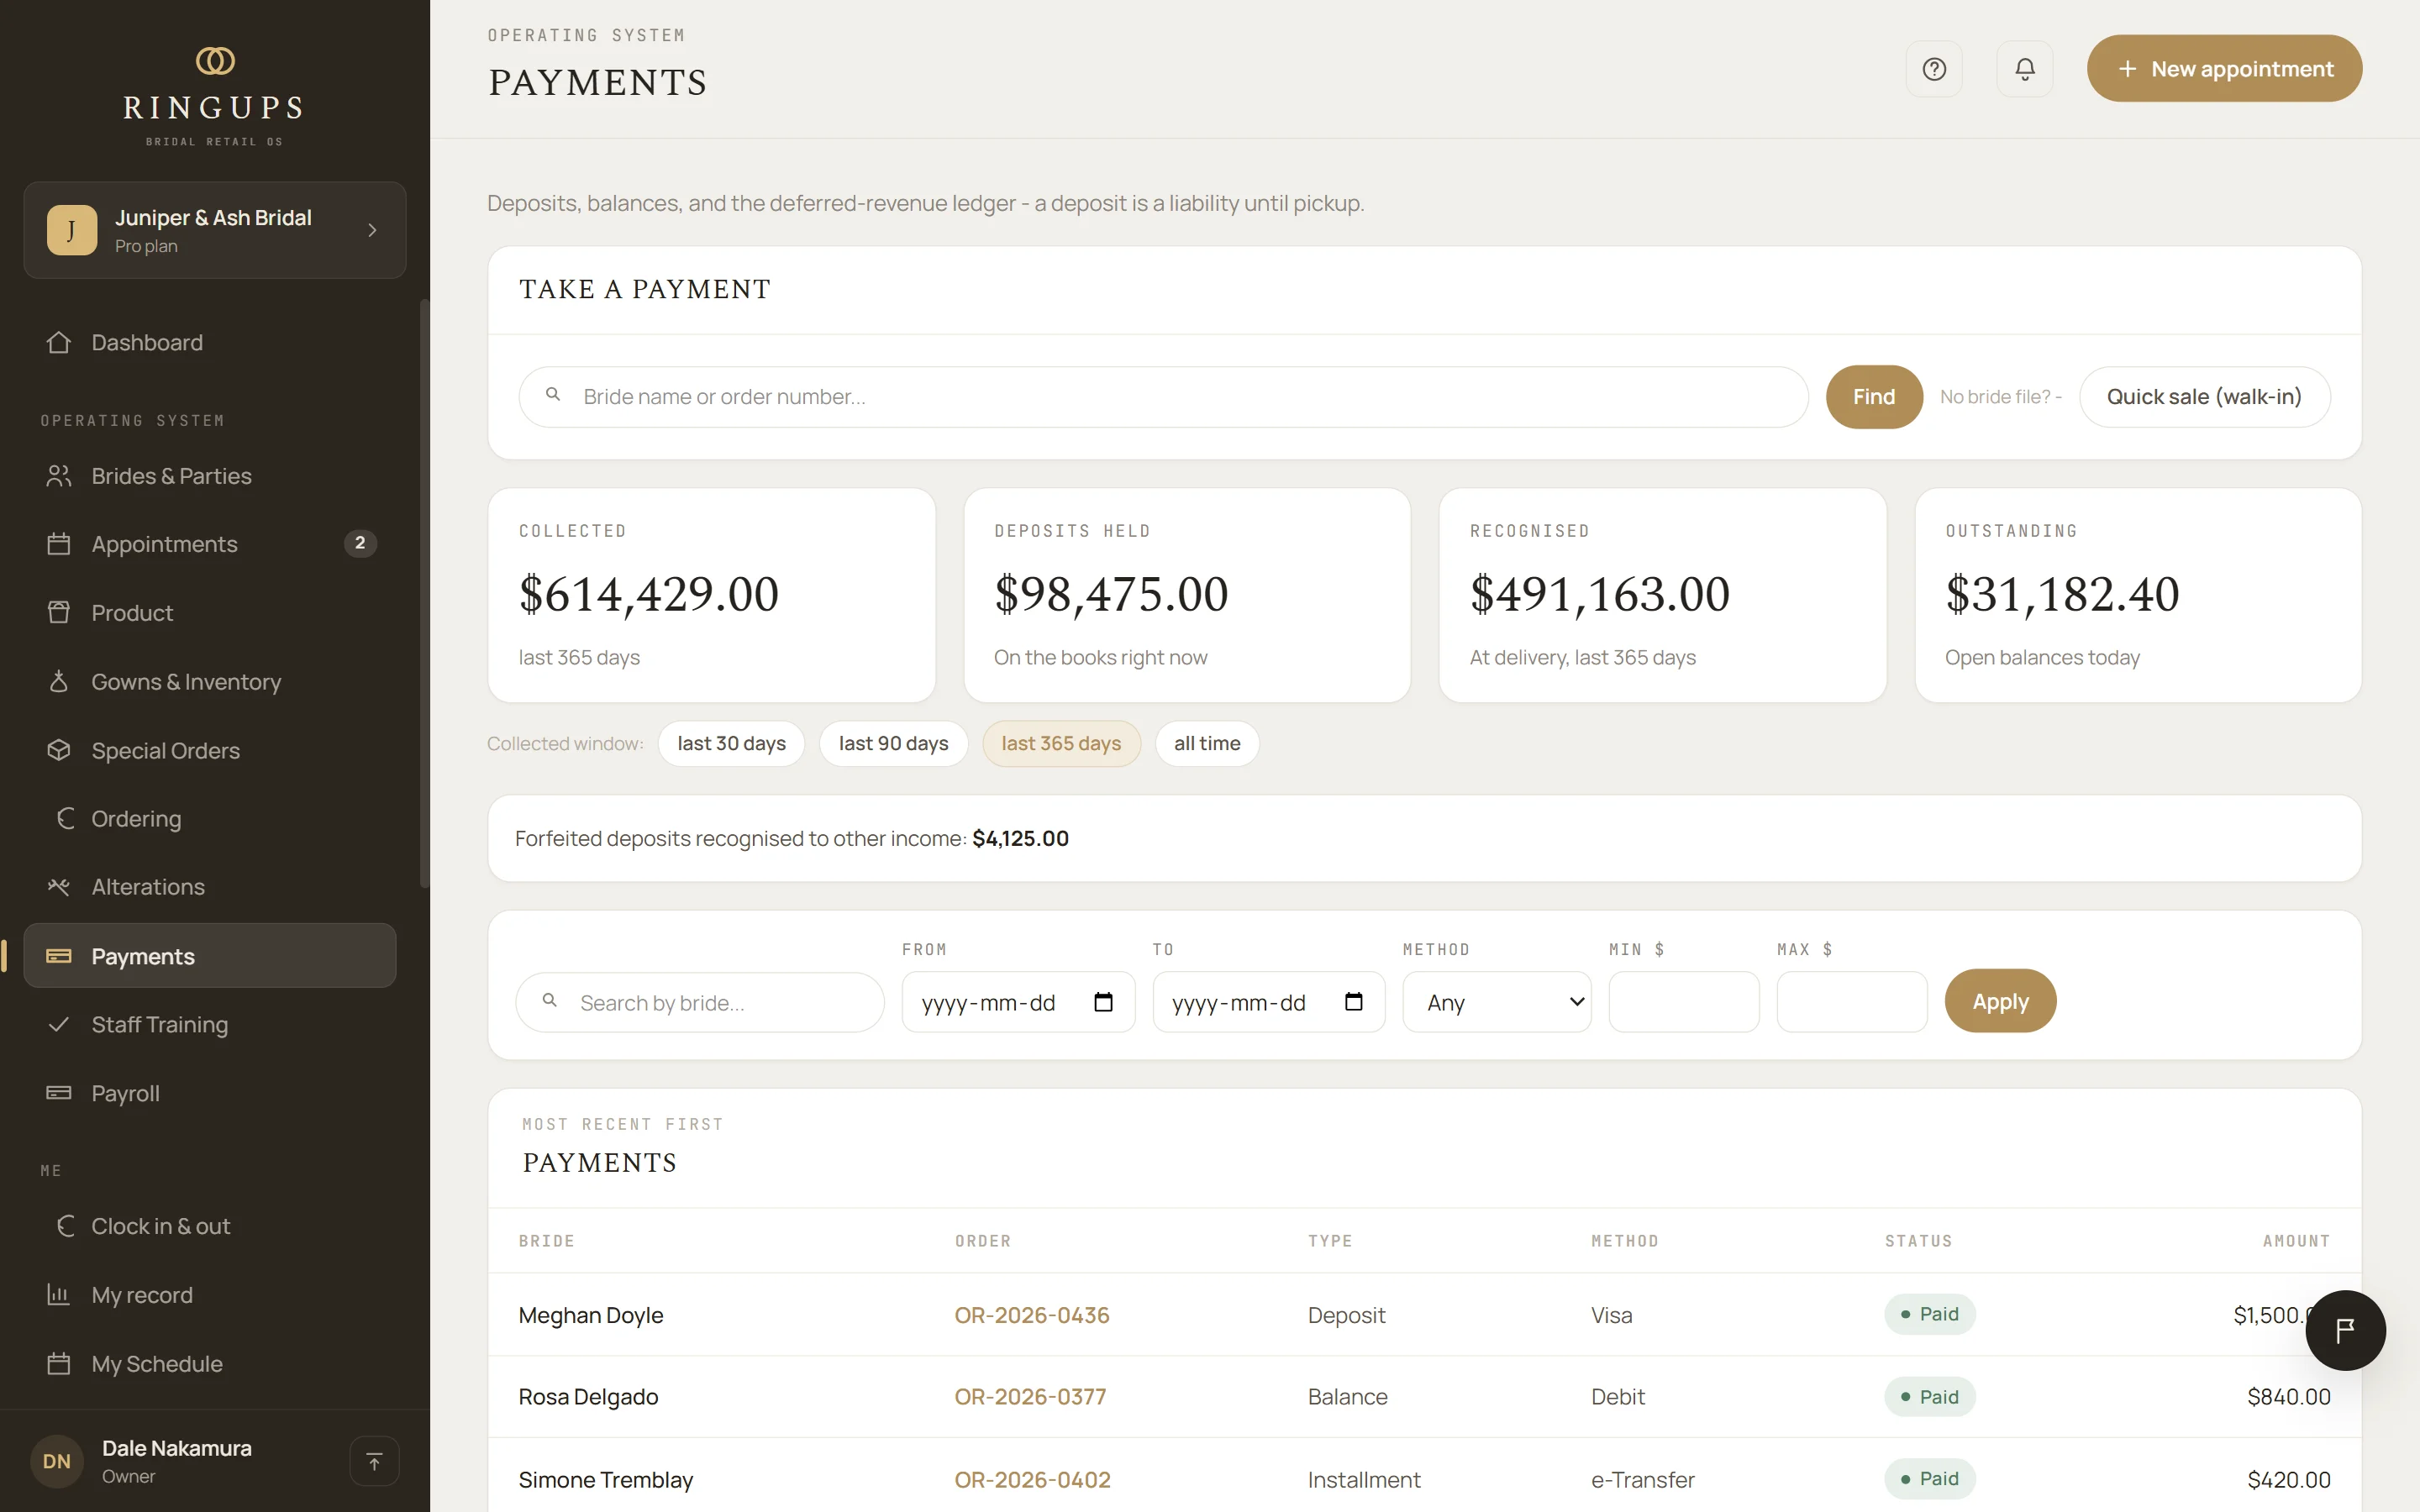Open the Method dropdown set to Any
The image size is (2420, 1512).
point(1496,1002)
